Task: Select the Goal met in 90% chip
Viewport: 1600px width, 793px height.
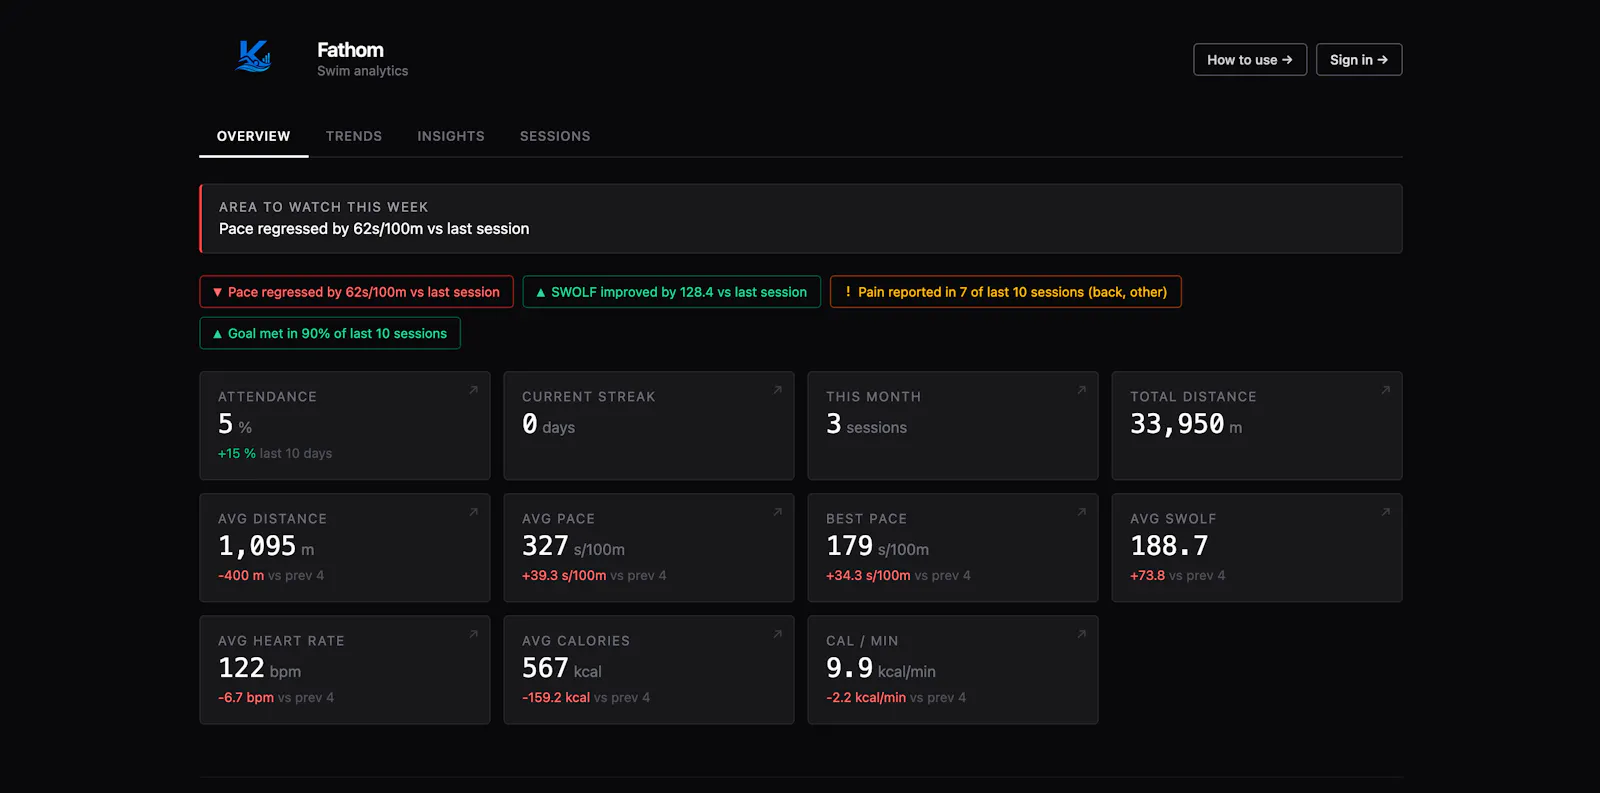Action: (330, 333)
